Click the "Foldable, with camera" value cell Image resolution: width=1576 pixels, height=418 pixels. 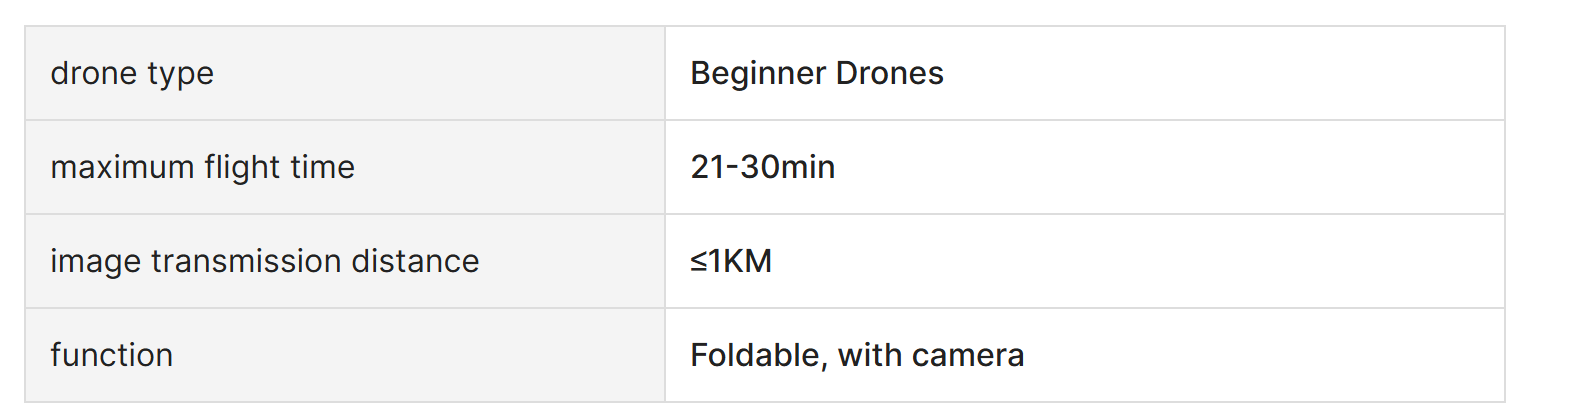[1085, 355]
